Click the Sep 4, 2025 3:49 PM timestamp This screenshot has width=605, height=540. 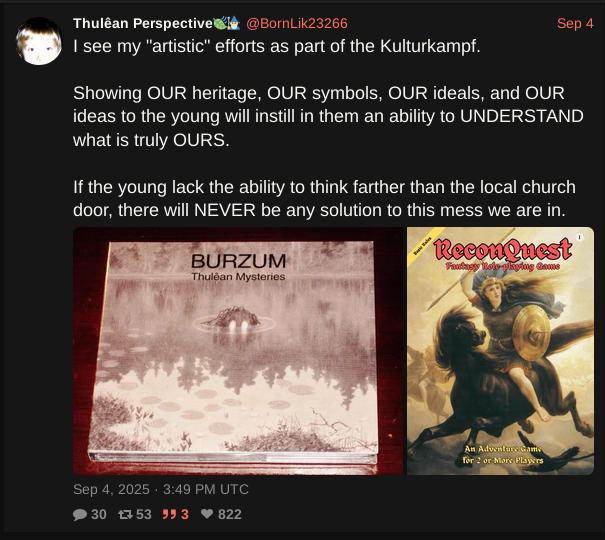tap(161, 489)
